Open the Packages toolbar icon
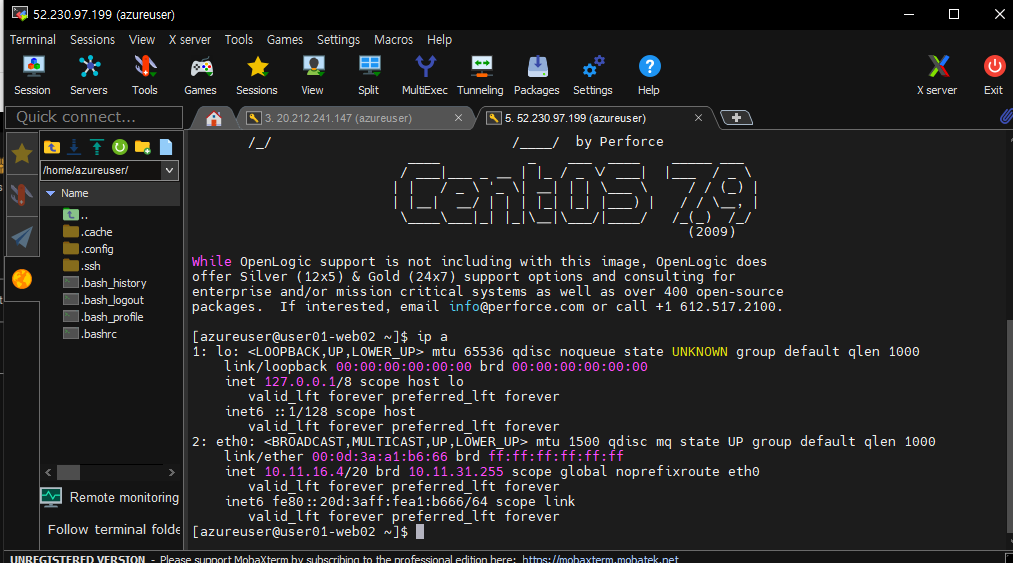The image size is (1013, 563). point(537,75)
